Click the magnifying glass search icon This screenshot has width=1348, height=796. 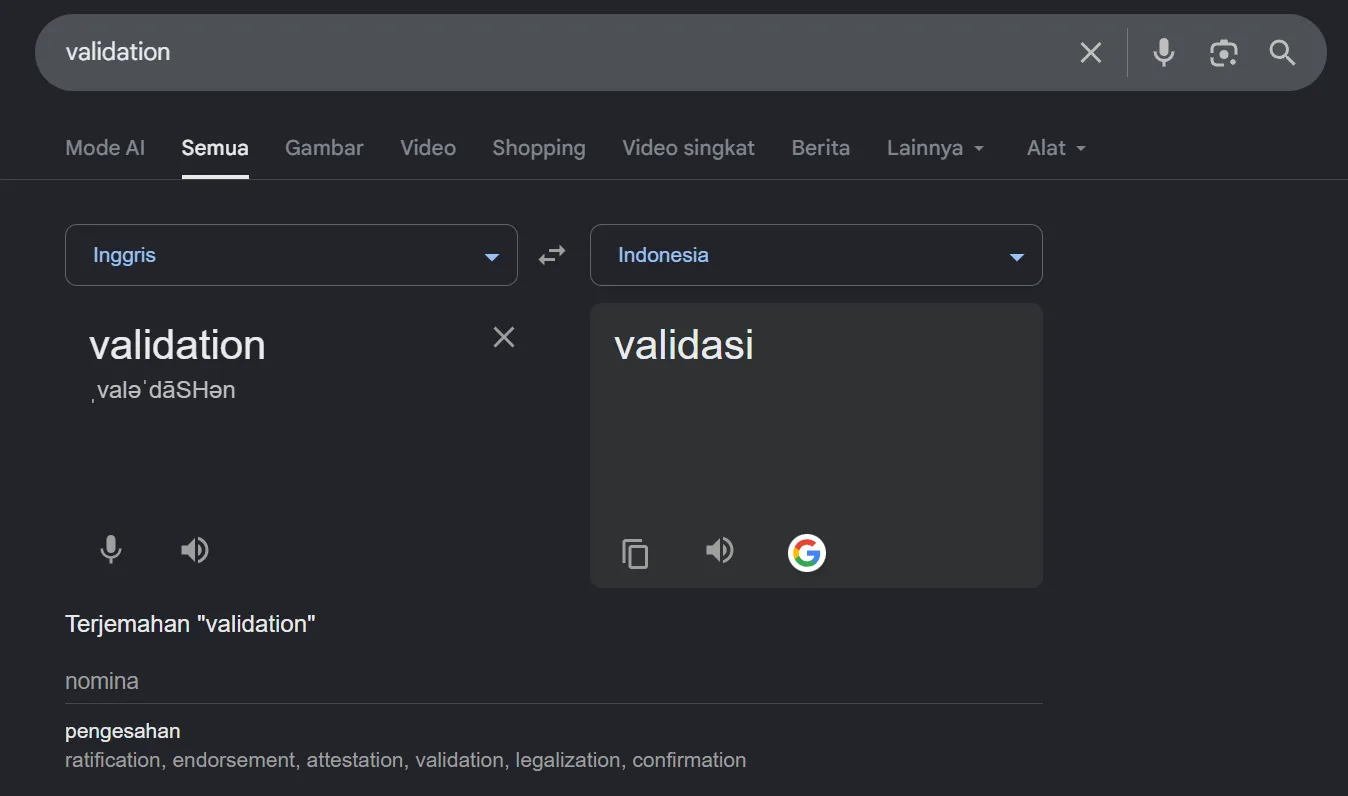pyautogui.click(x=1282, y=53)
